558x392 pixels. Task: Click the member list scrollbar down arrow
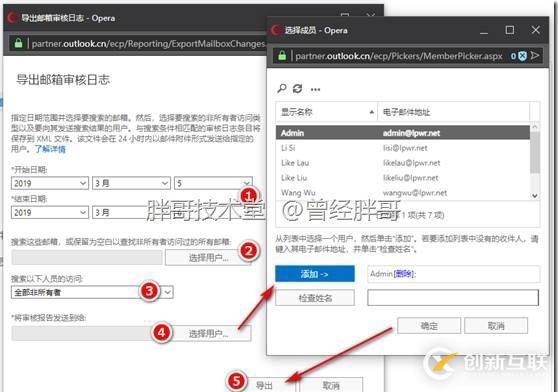(x=535, y=195)
